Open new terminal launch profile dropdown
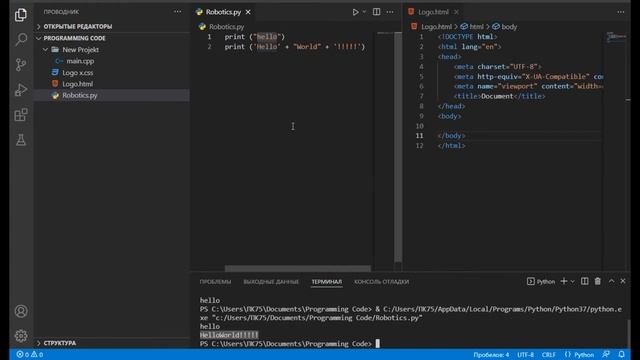Screen dimensions: 640x360 click(x=572, y=282)
